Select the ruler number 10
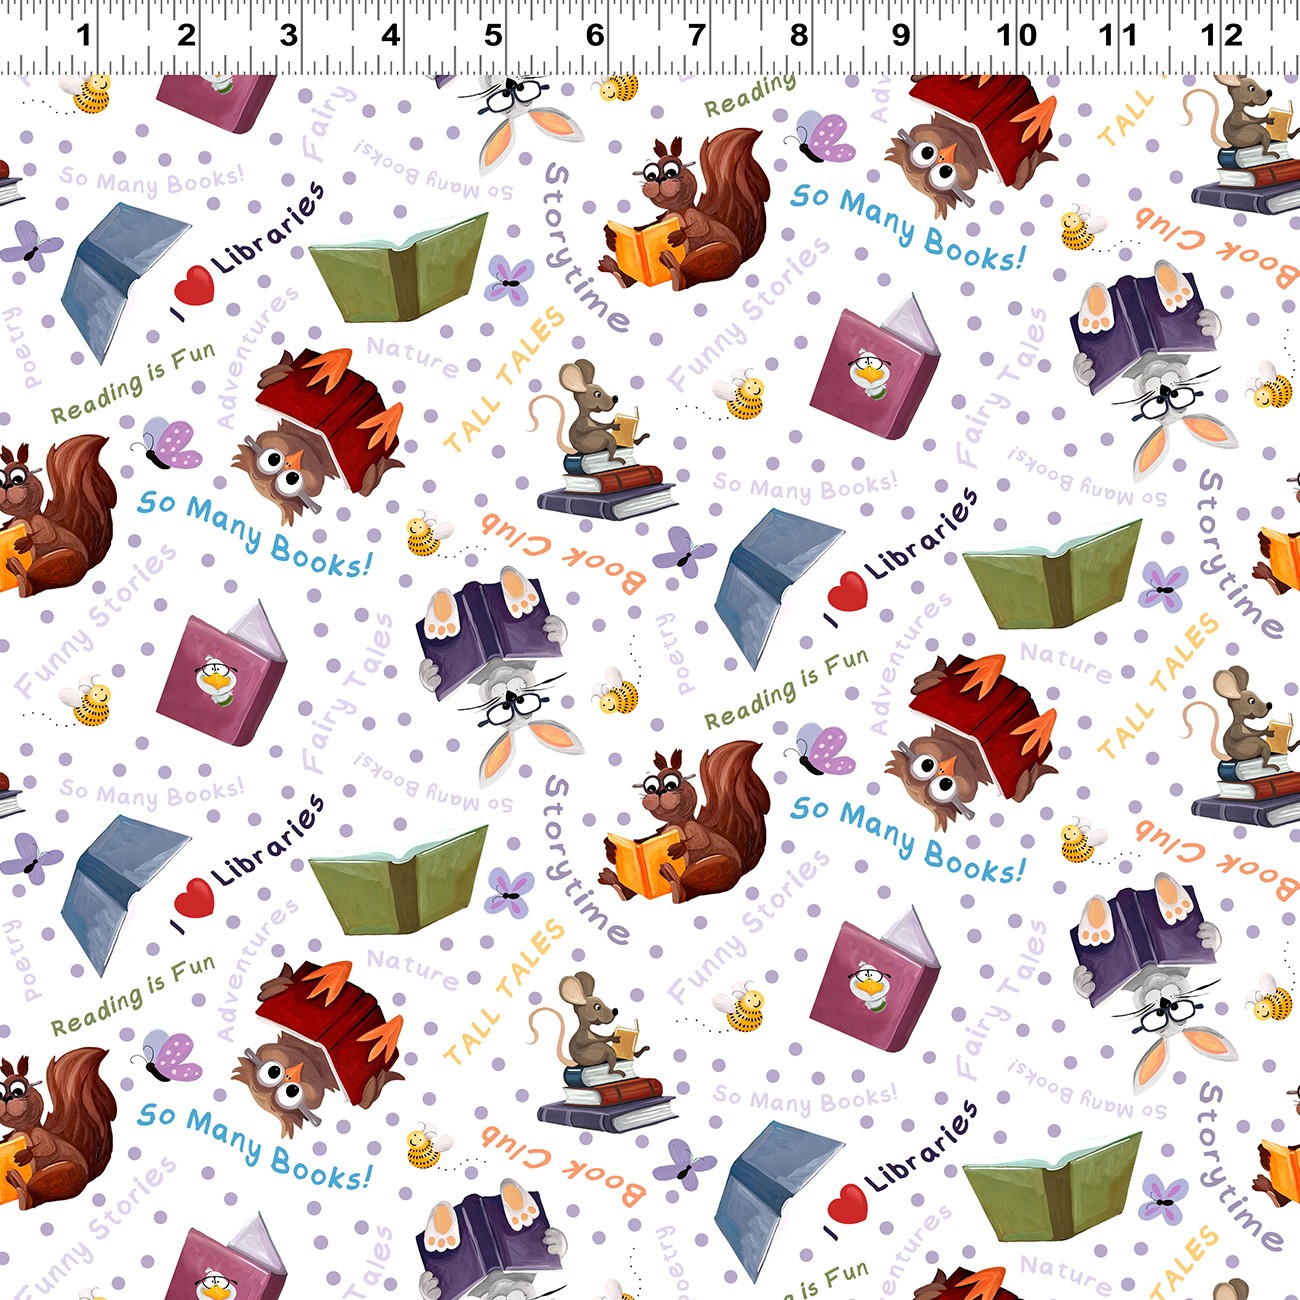This screenshot has height=1300, width=1300. click(x=1016, y=36)
